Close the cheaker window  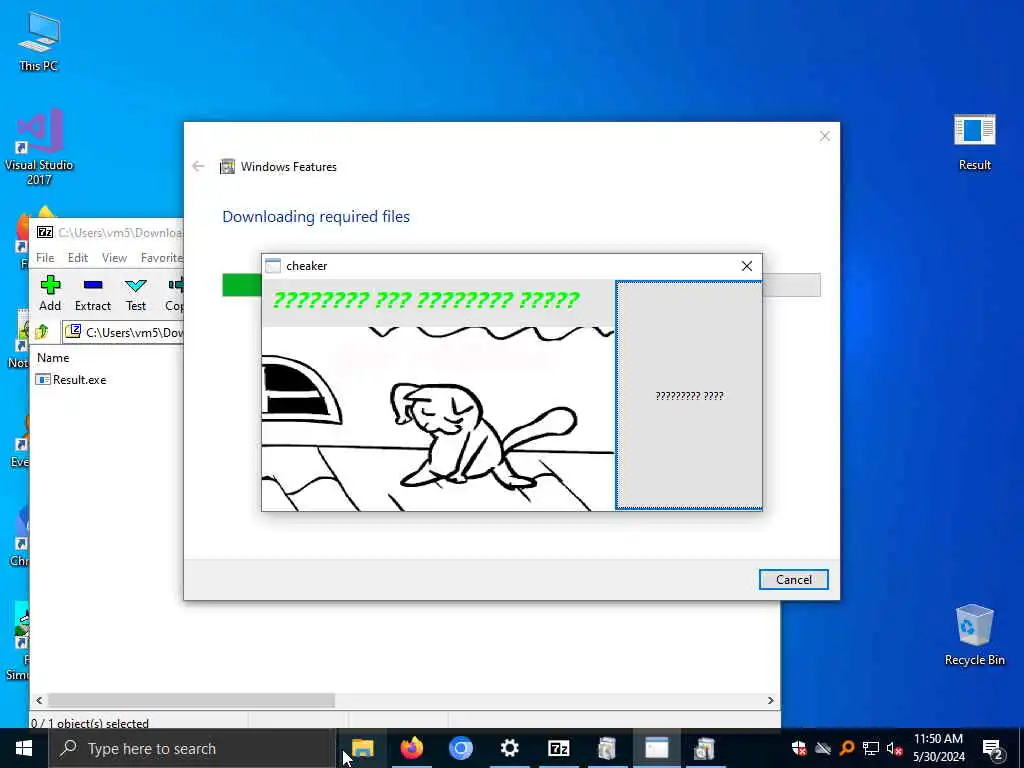tap(746, 266)
